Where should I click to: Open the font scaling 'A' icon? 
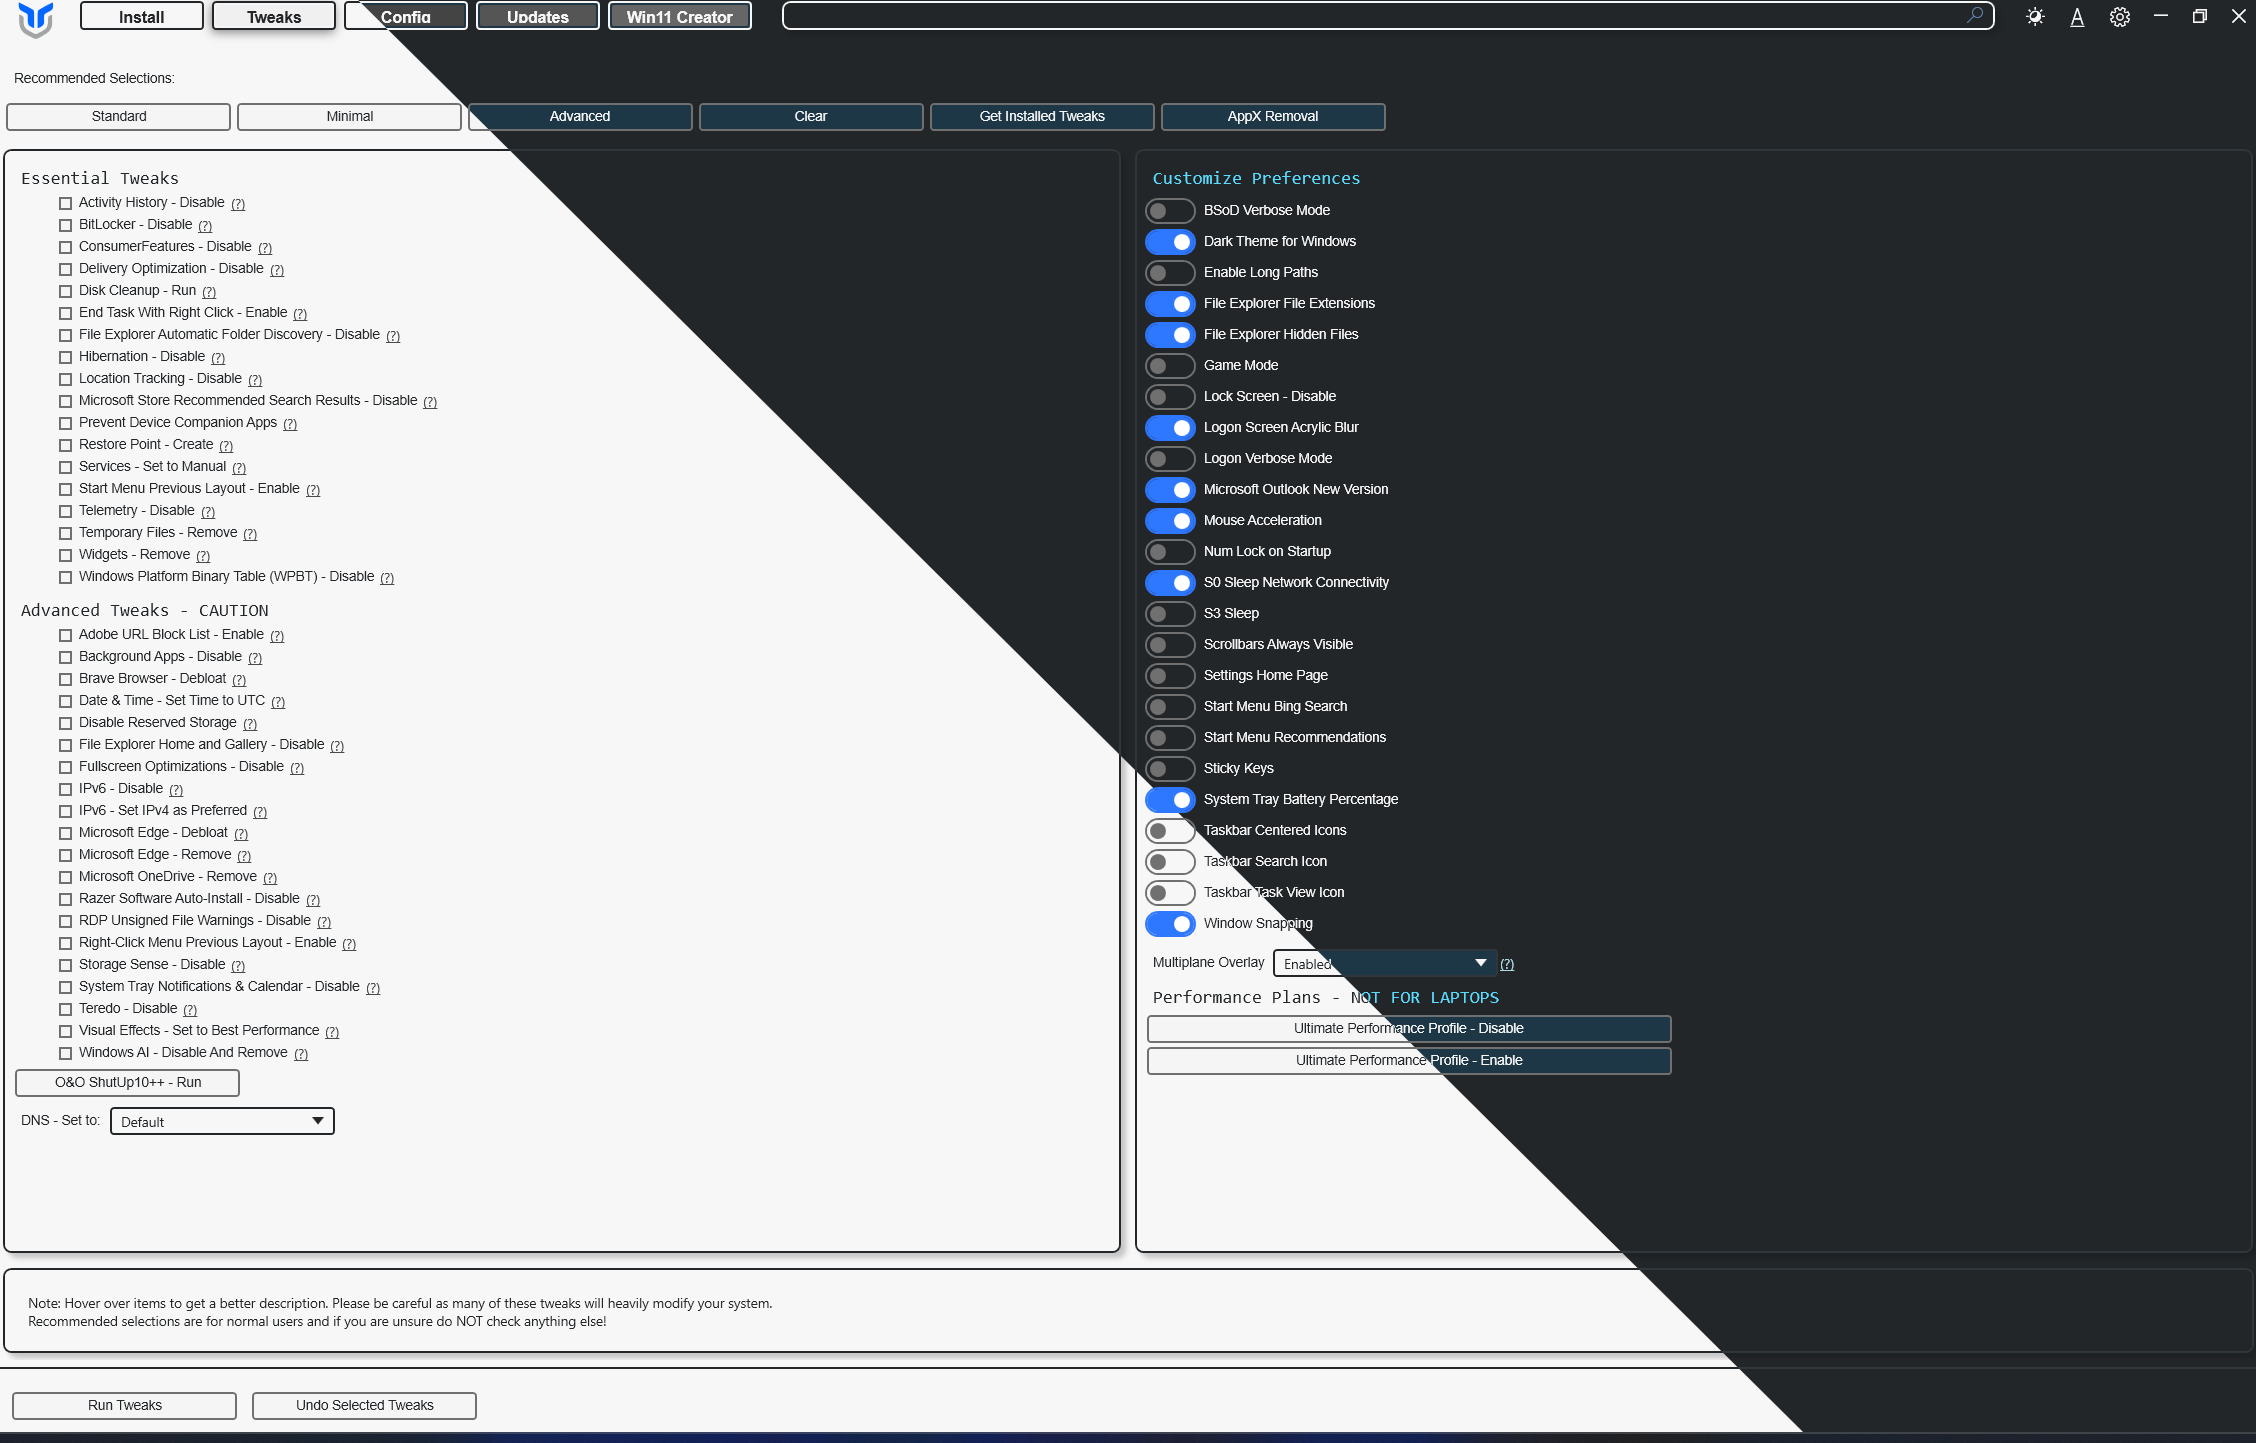point(2077,17)
